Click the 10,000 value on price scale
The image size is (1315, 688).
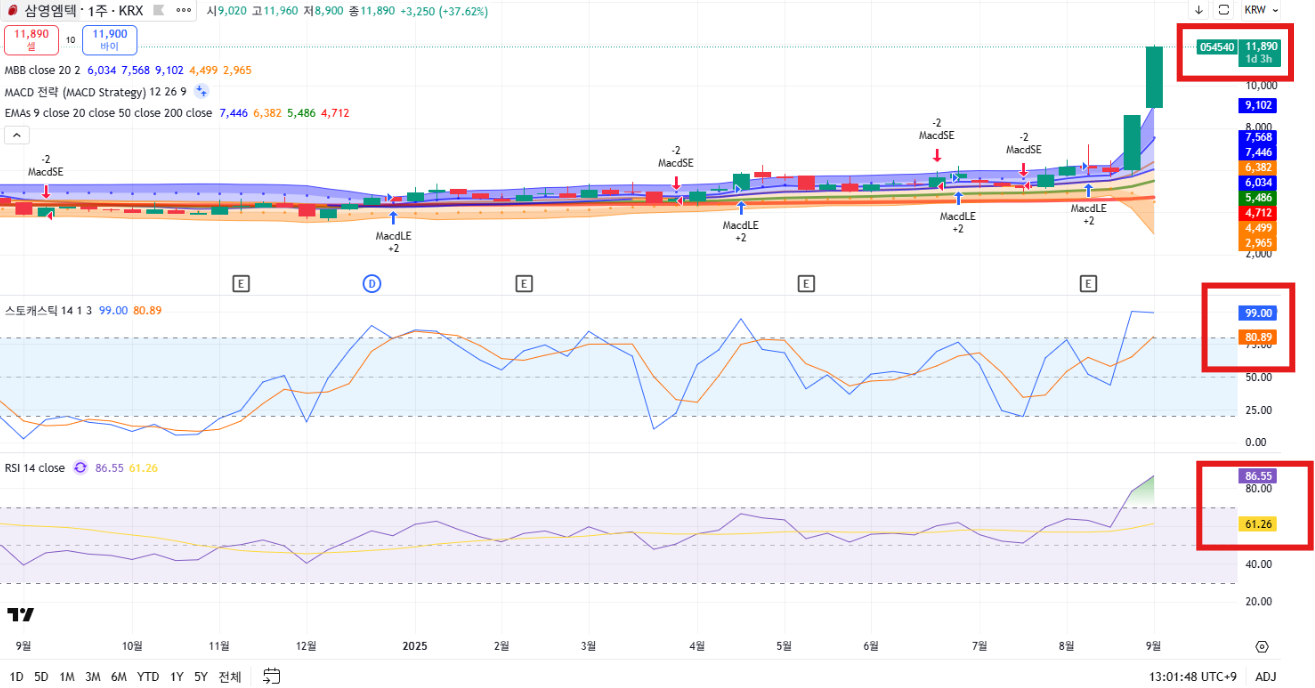(x=1261, y=85)
